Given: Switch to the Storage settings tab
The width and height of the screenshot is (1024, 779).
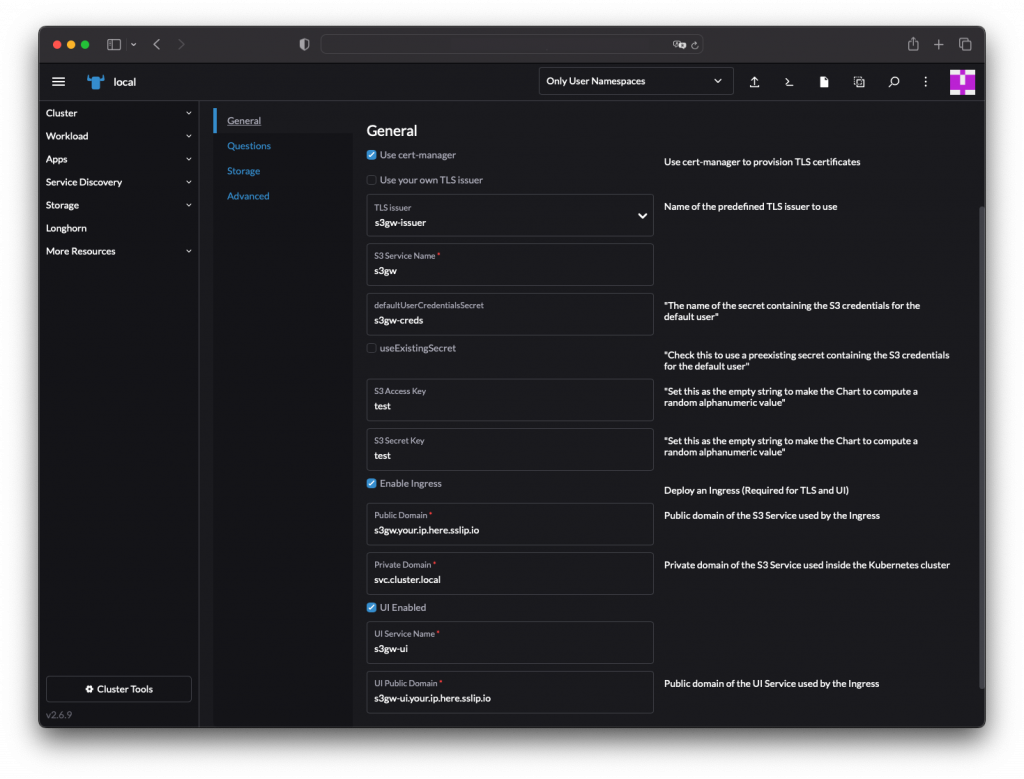Looking at the screenshot, I should point(243,171).
